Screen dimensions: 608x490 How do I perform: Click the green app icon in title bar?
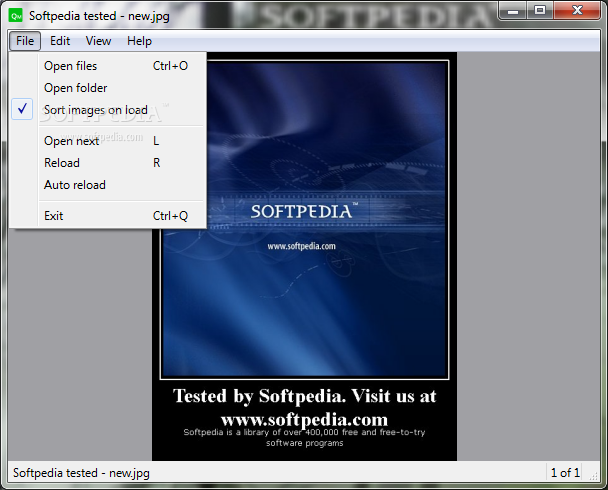16,16
